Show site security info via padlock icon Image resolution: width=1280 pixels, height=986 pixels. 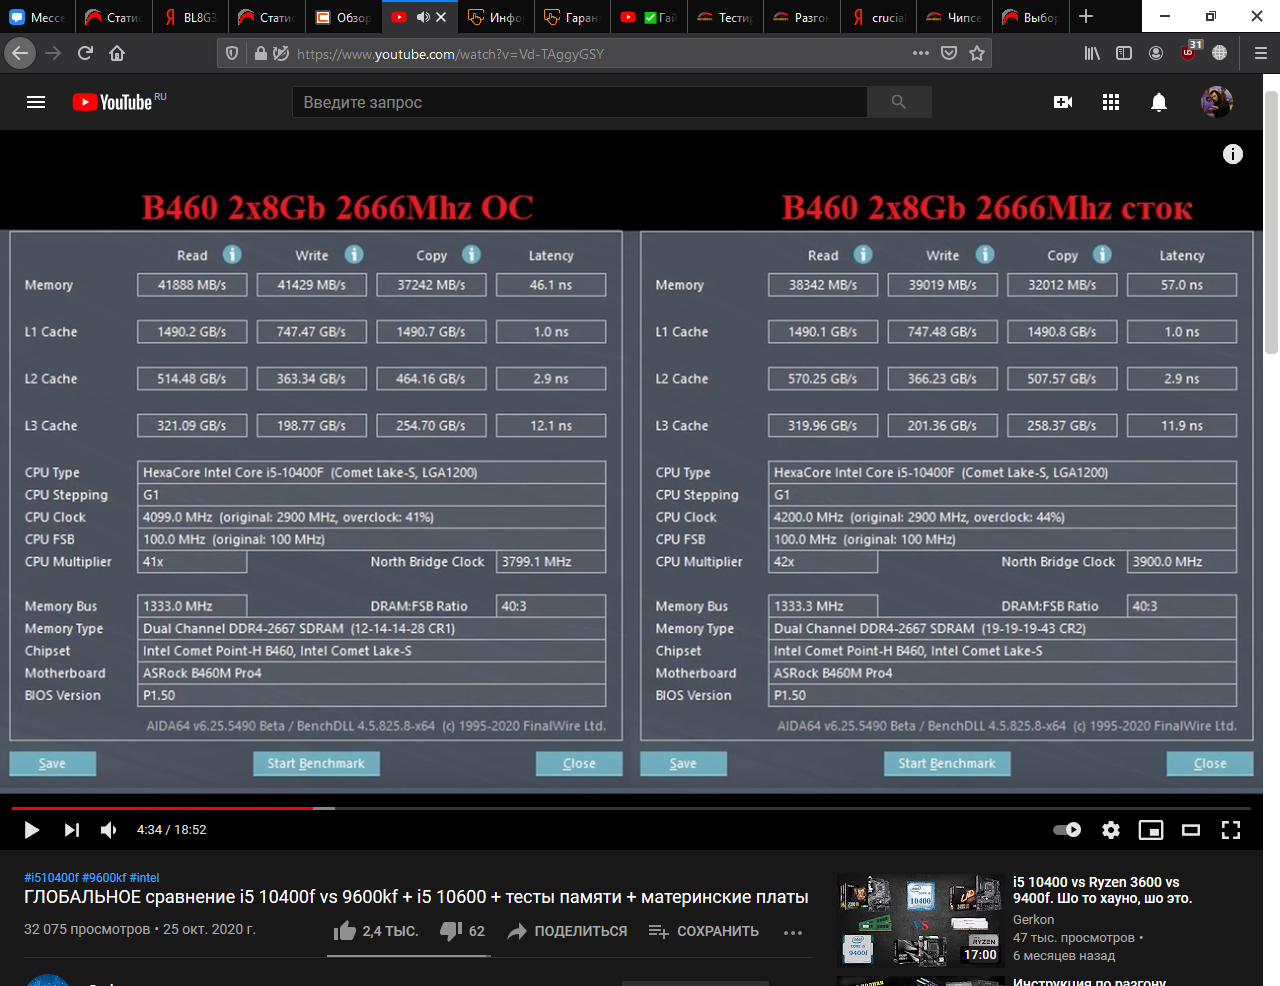(x=260, y=54)
